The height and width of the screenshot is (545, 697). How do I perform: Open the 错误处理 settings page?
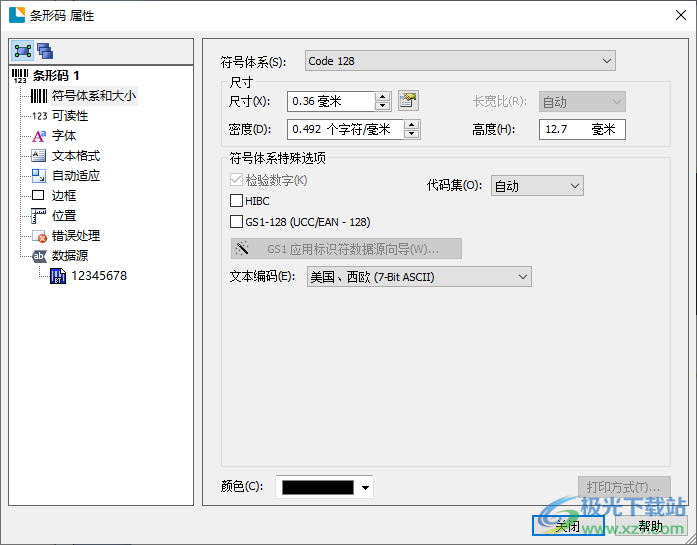point(76,236)
